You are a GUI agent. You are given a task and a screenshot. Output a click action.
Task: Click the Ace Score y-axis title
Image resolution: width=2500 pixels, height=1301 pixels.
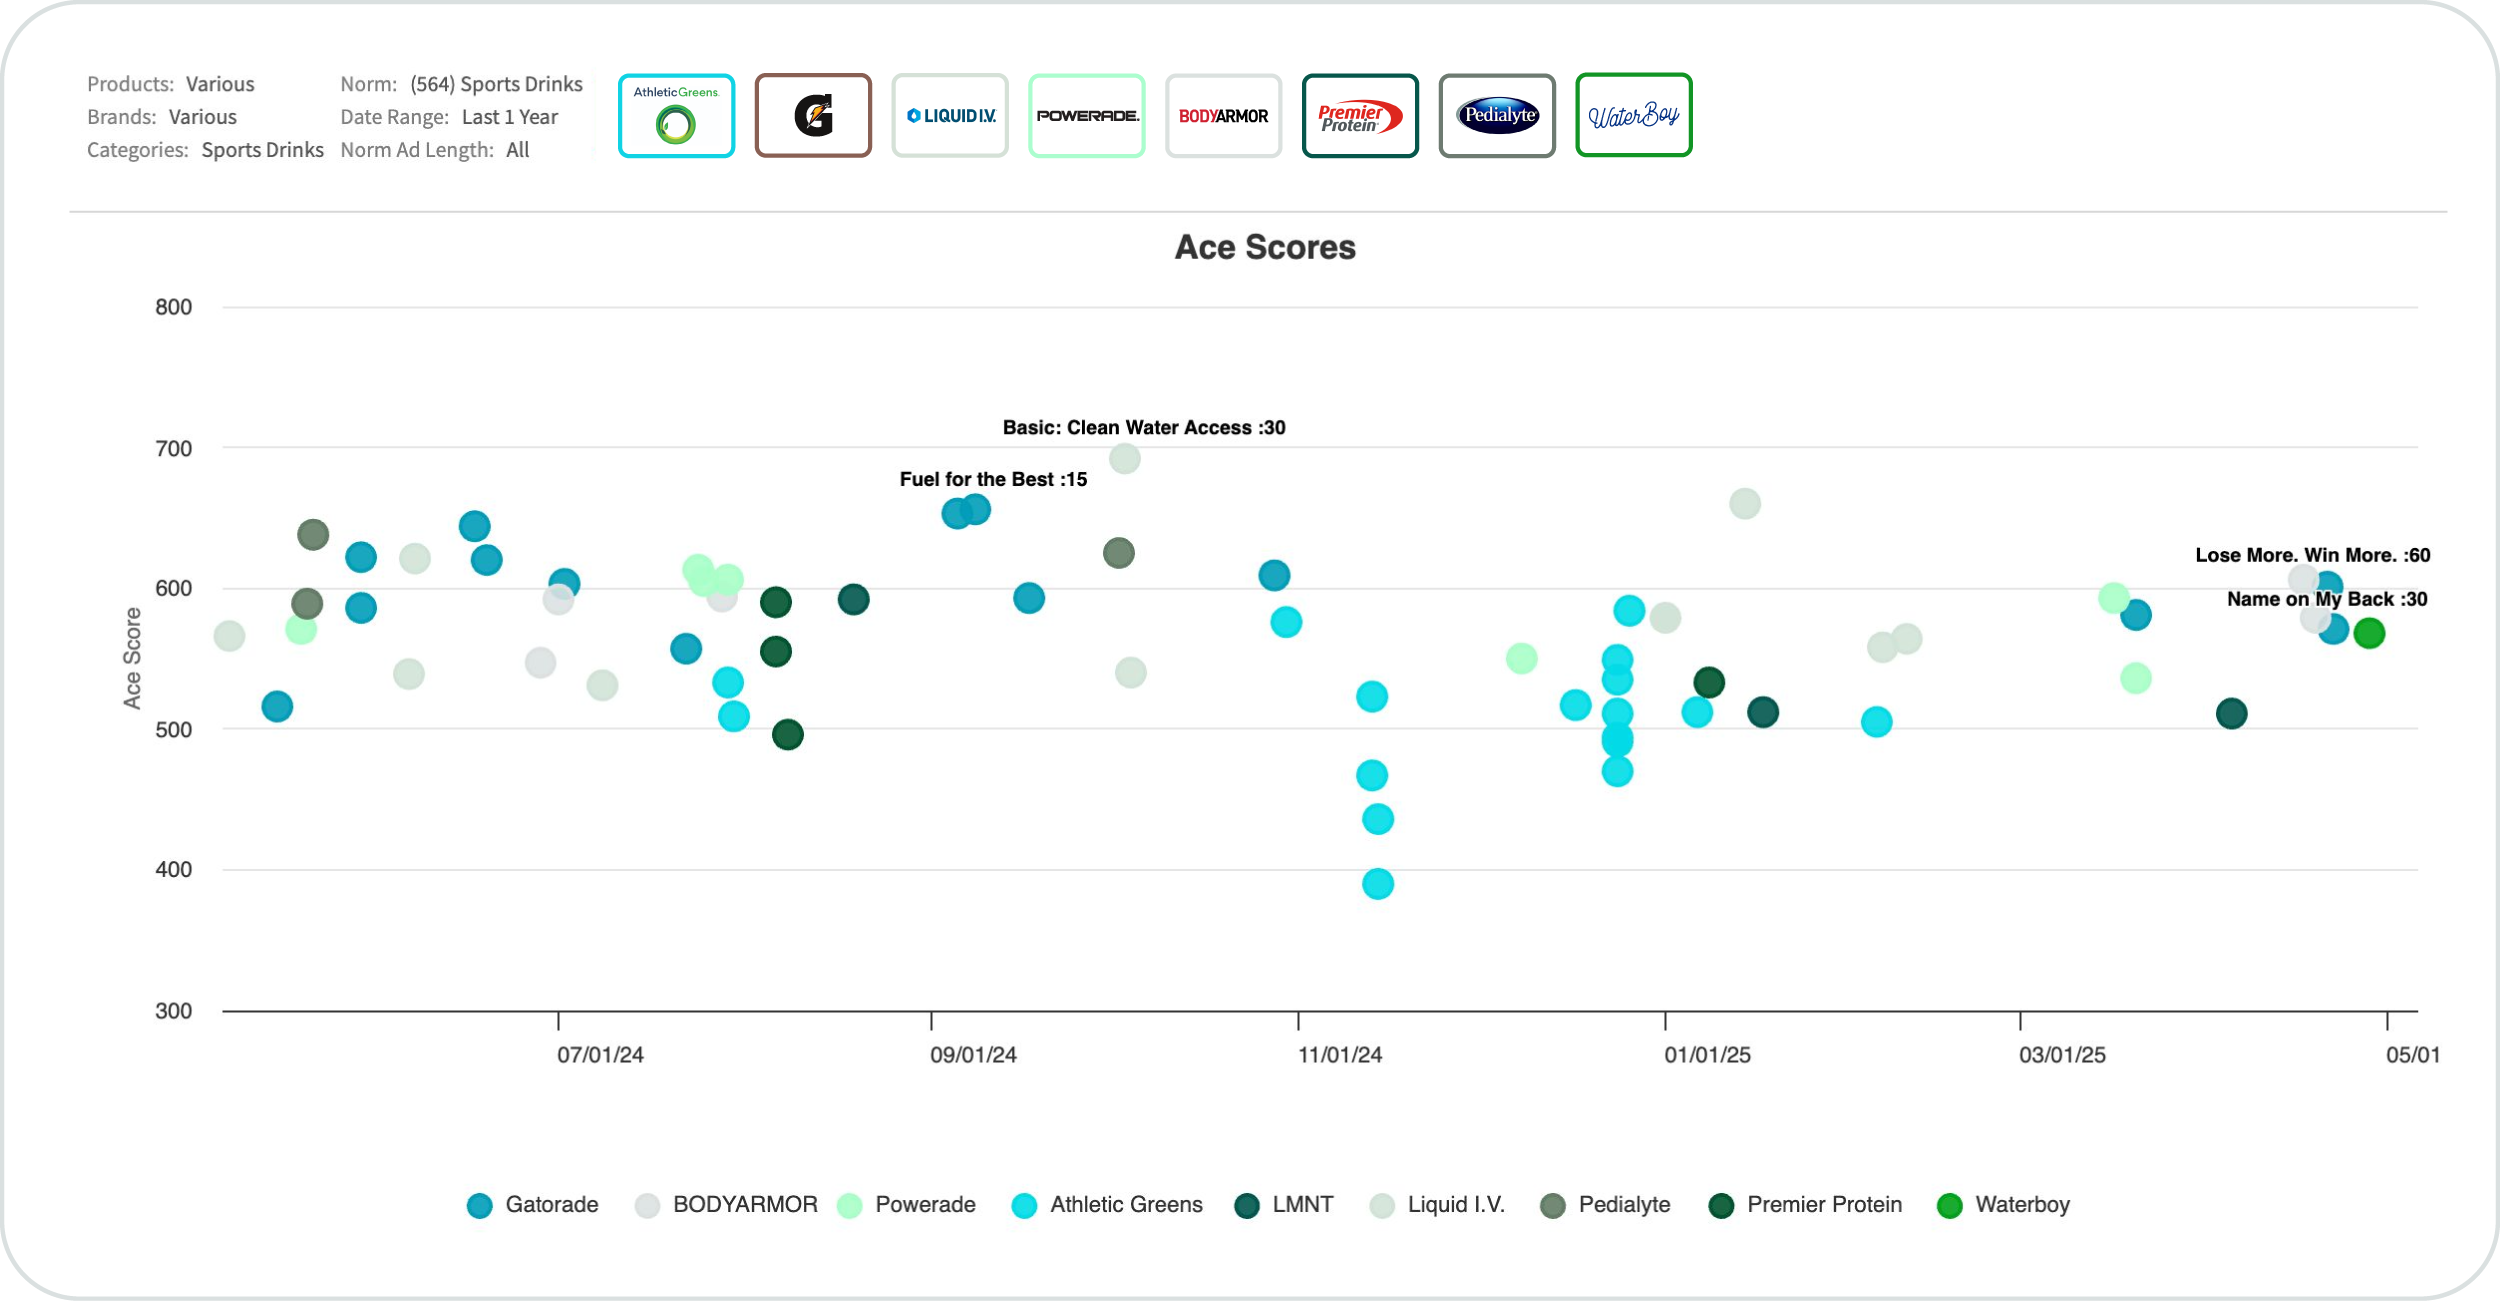pyautogui.click(x=132, y=658)
